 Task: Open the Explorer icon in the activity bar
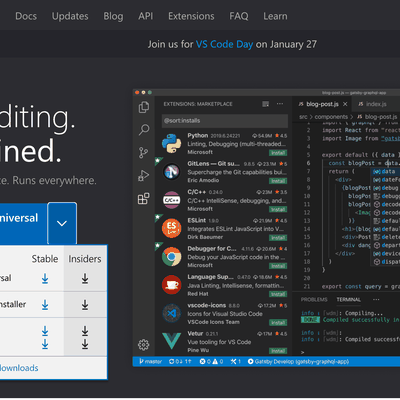(144, 107)
